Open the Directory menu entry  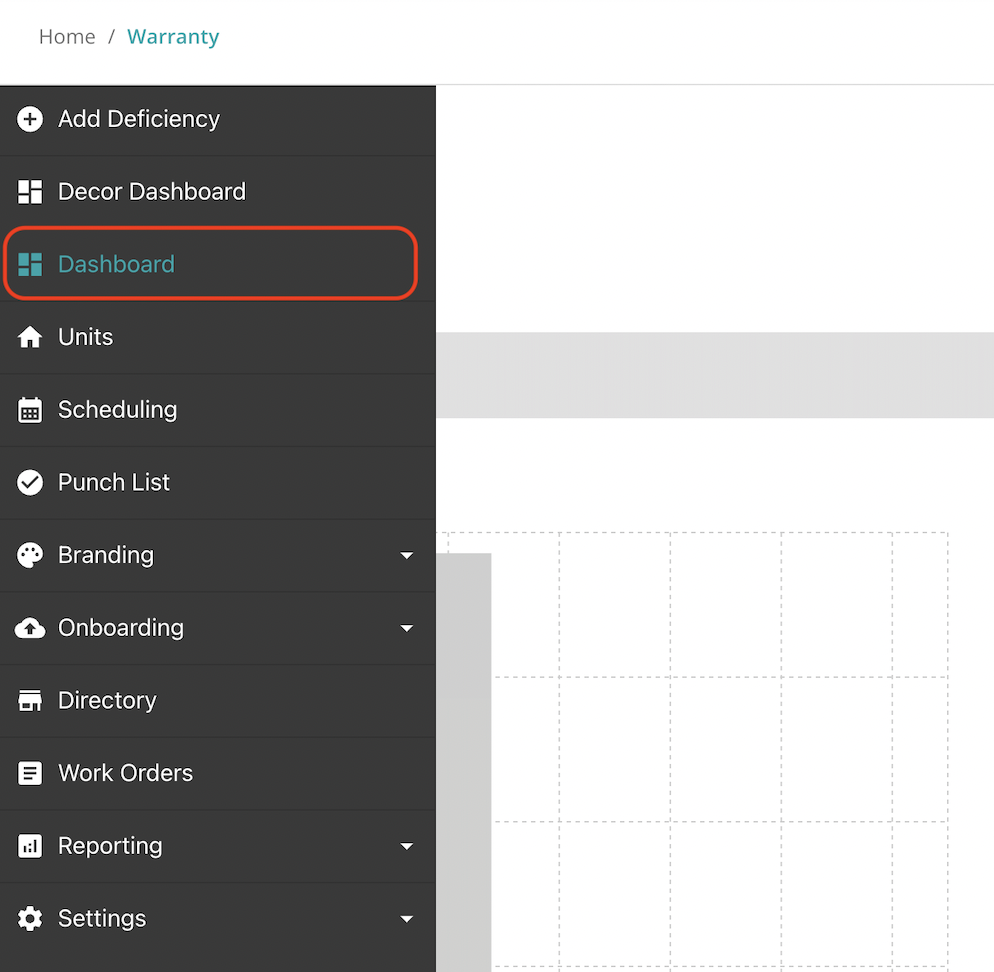[x=218, y=701]
